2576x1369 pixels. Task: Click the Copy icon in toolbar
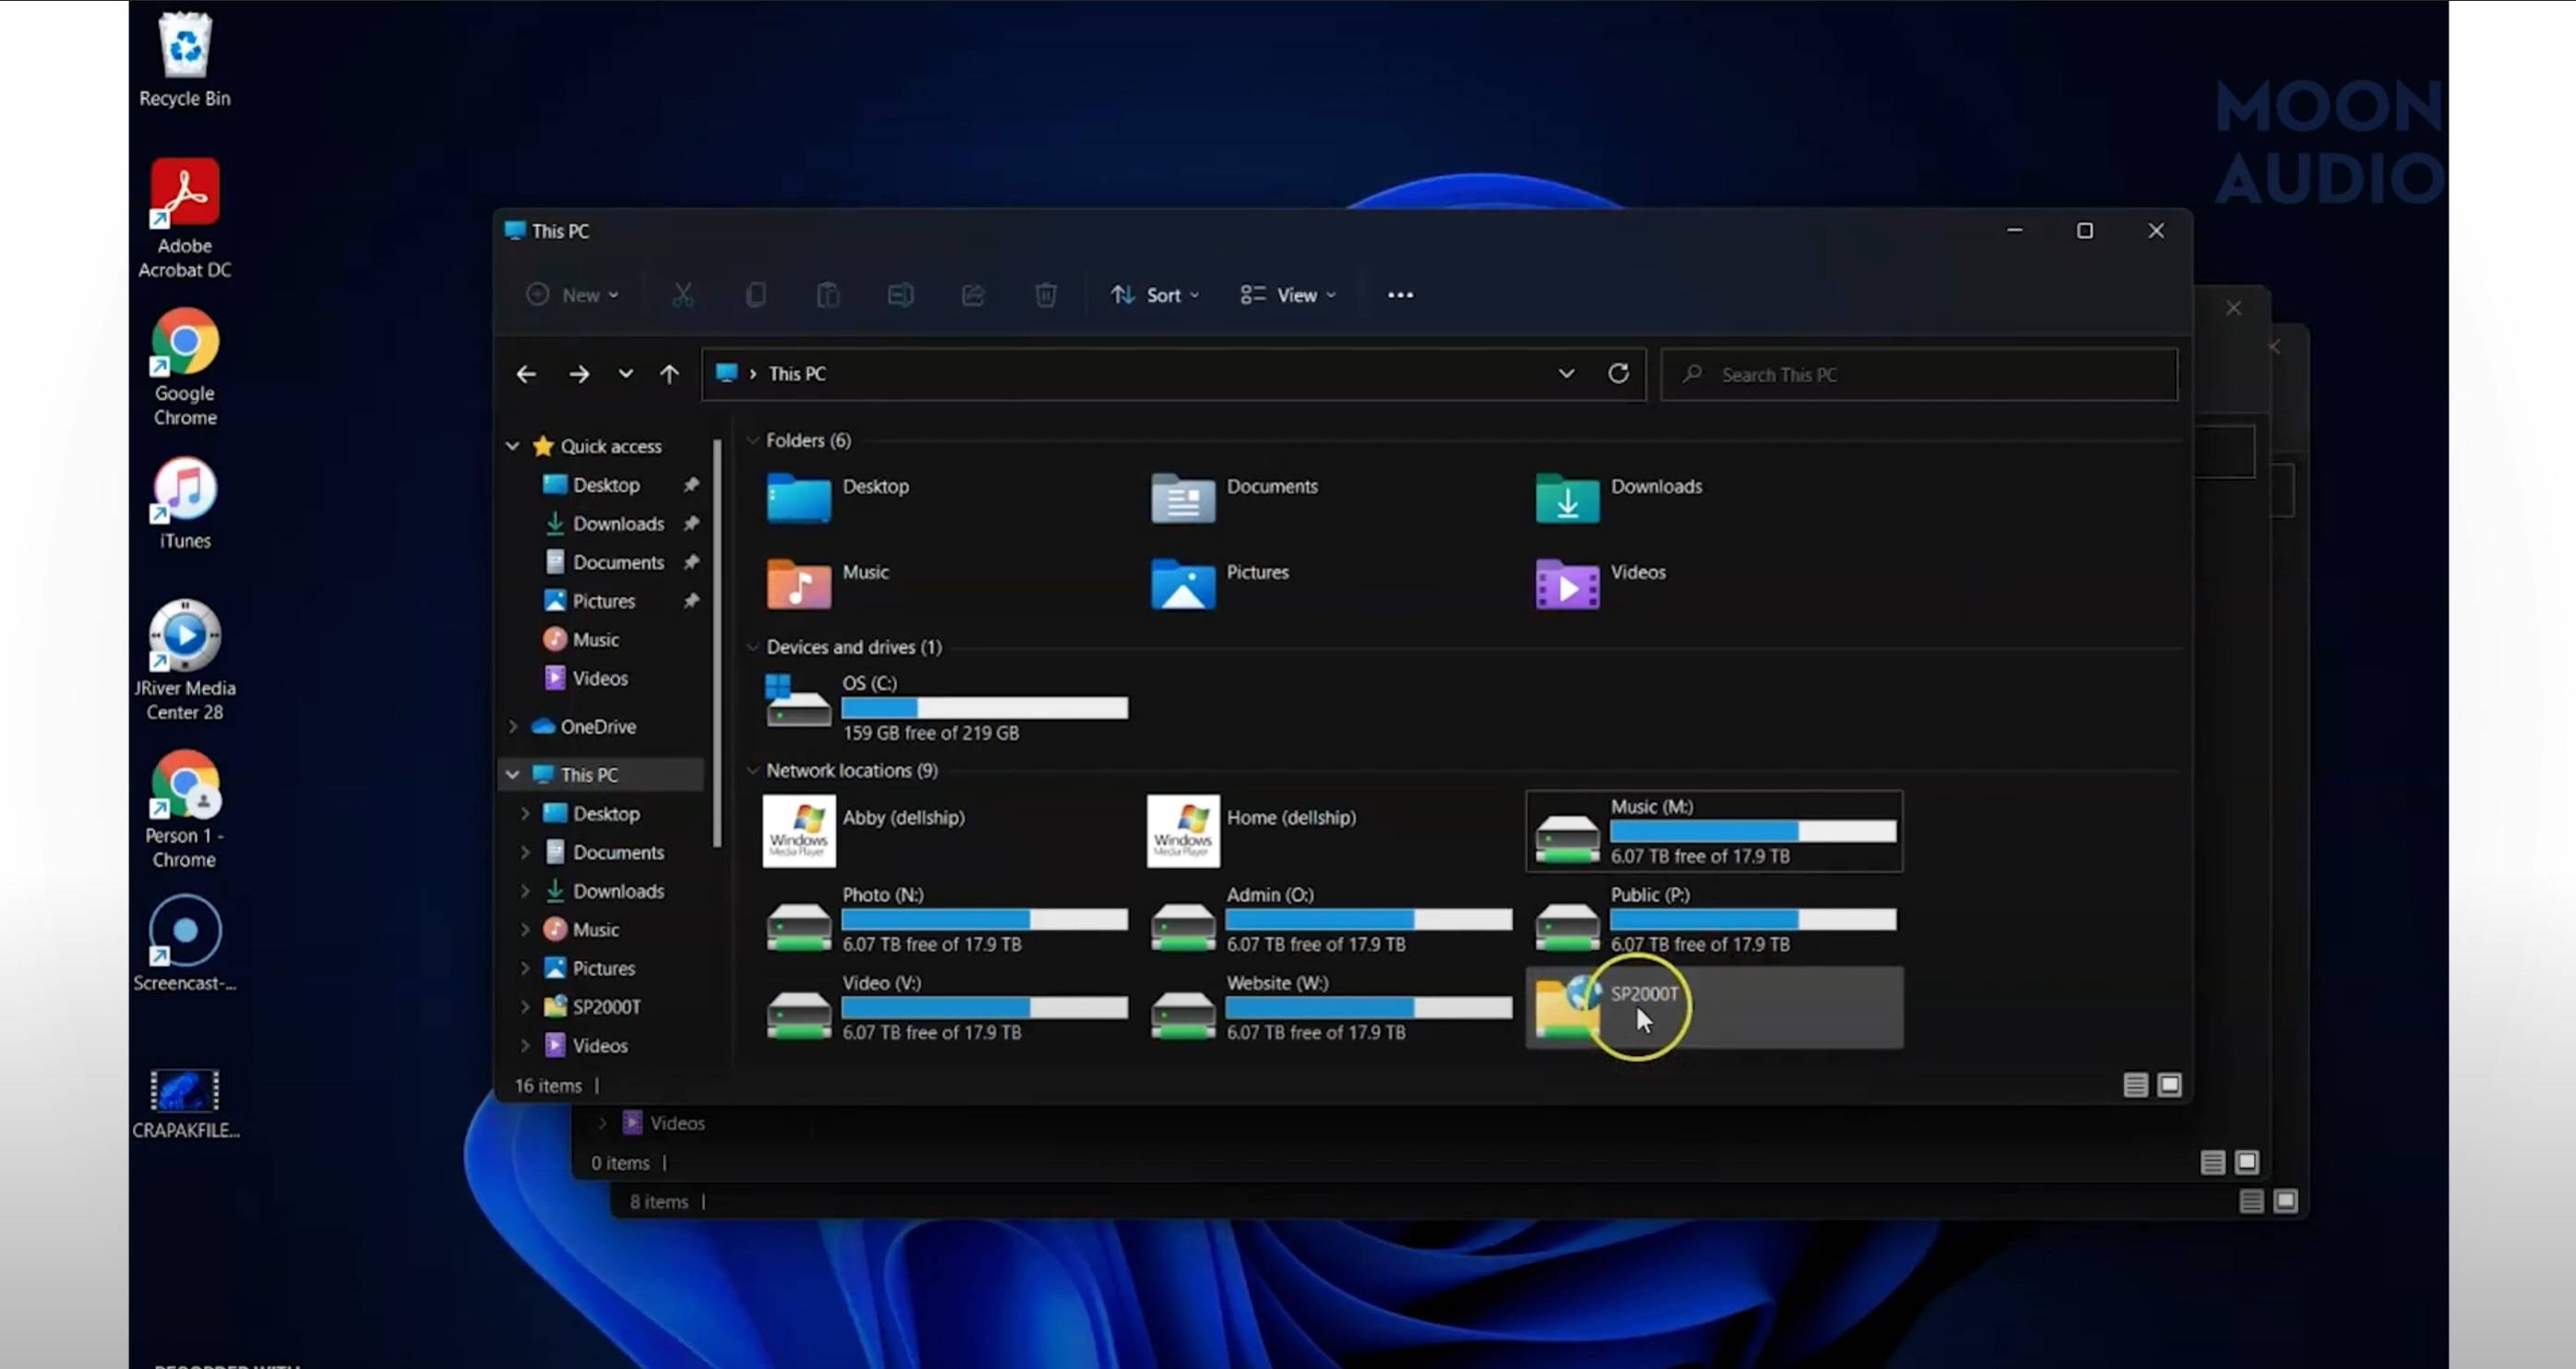755,295
